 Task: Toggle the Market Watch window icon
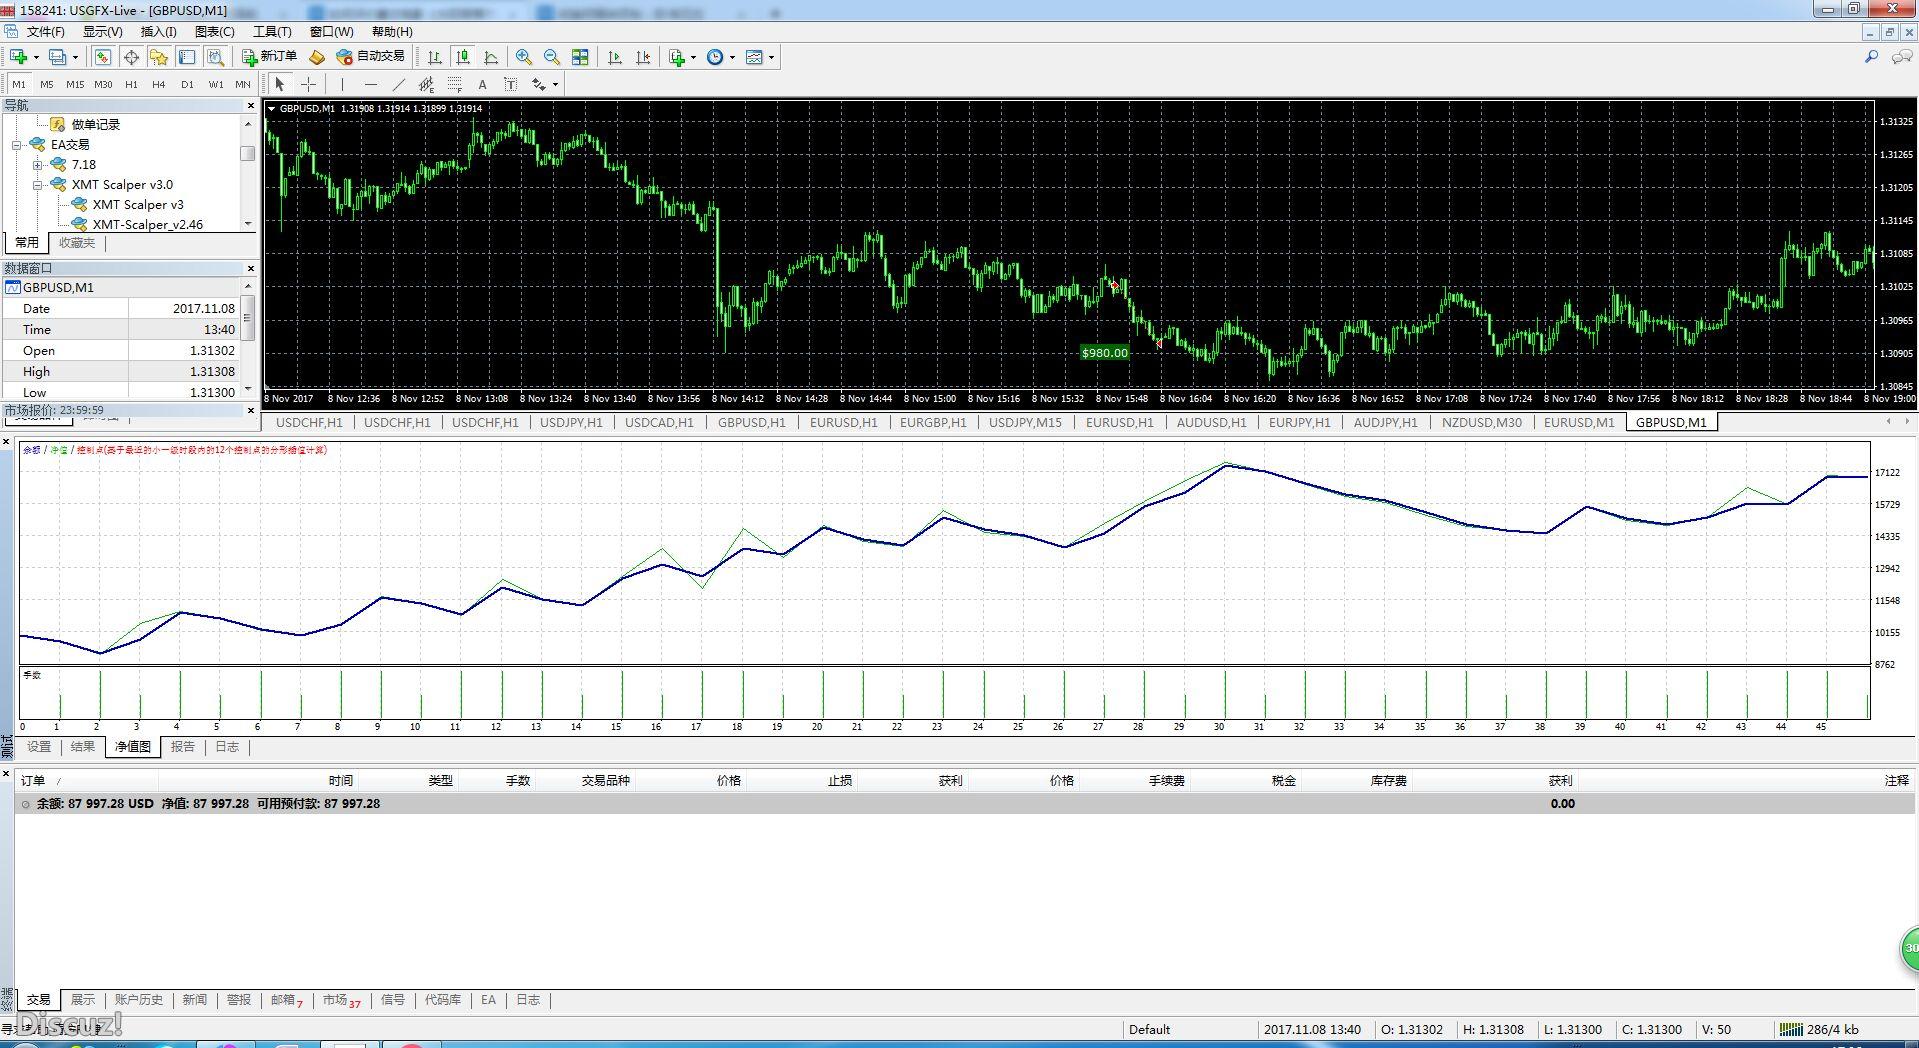tap(103, 57)
